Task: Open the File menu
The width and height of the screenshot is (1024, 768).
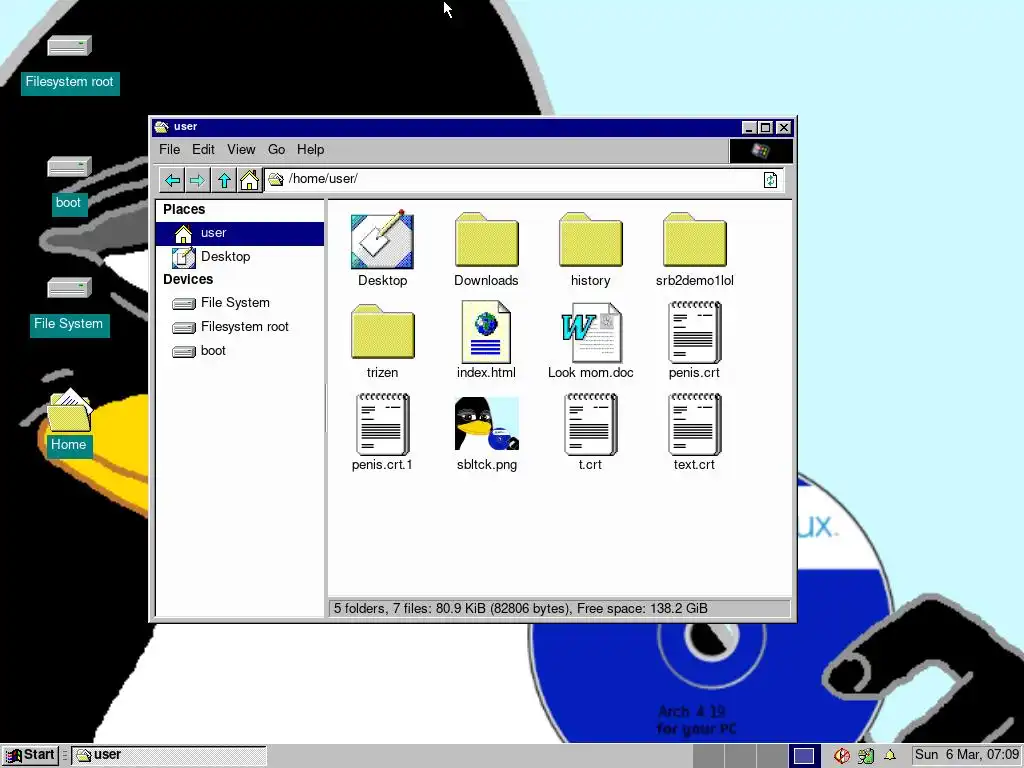Action: pos(170,150)
